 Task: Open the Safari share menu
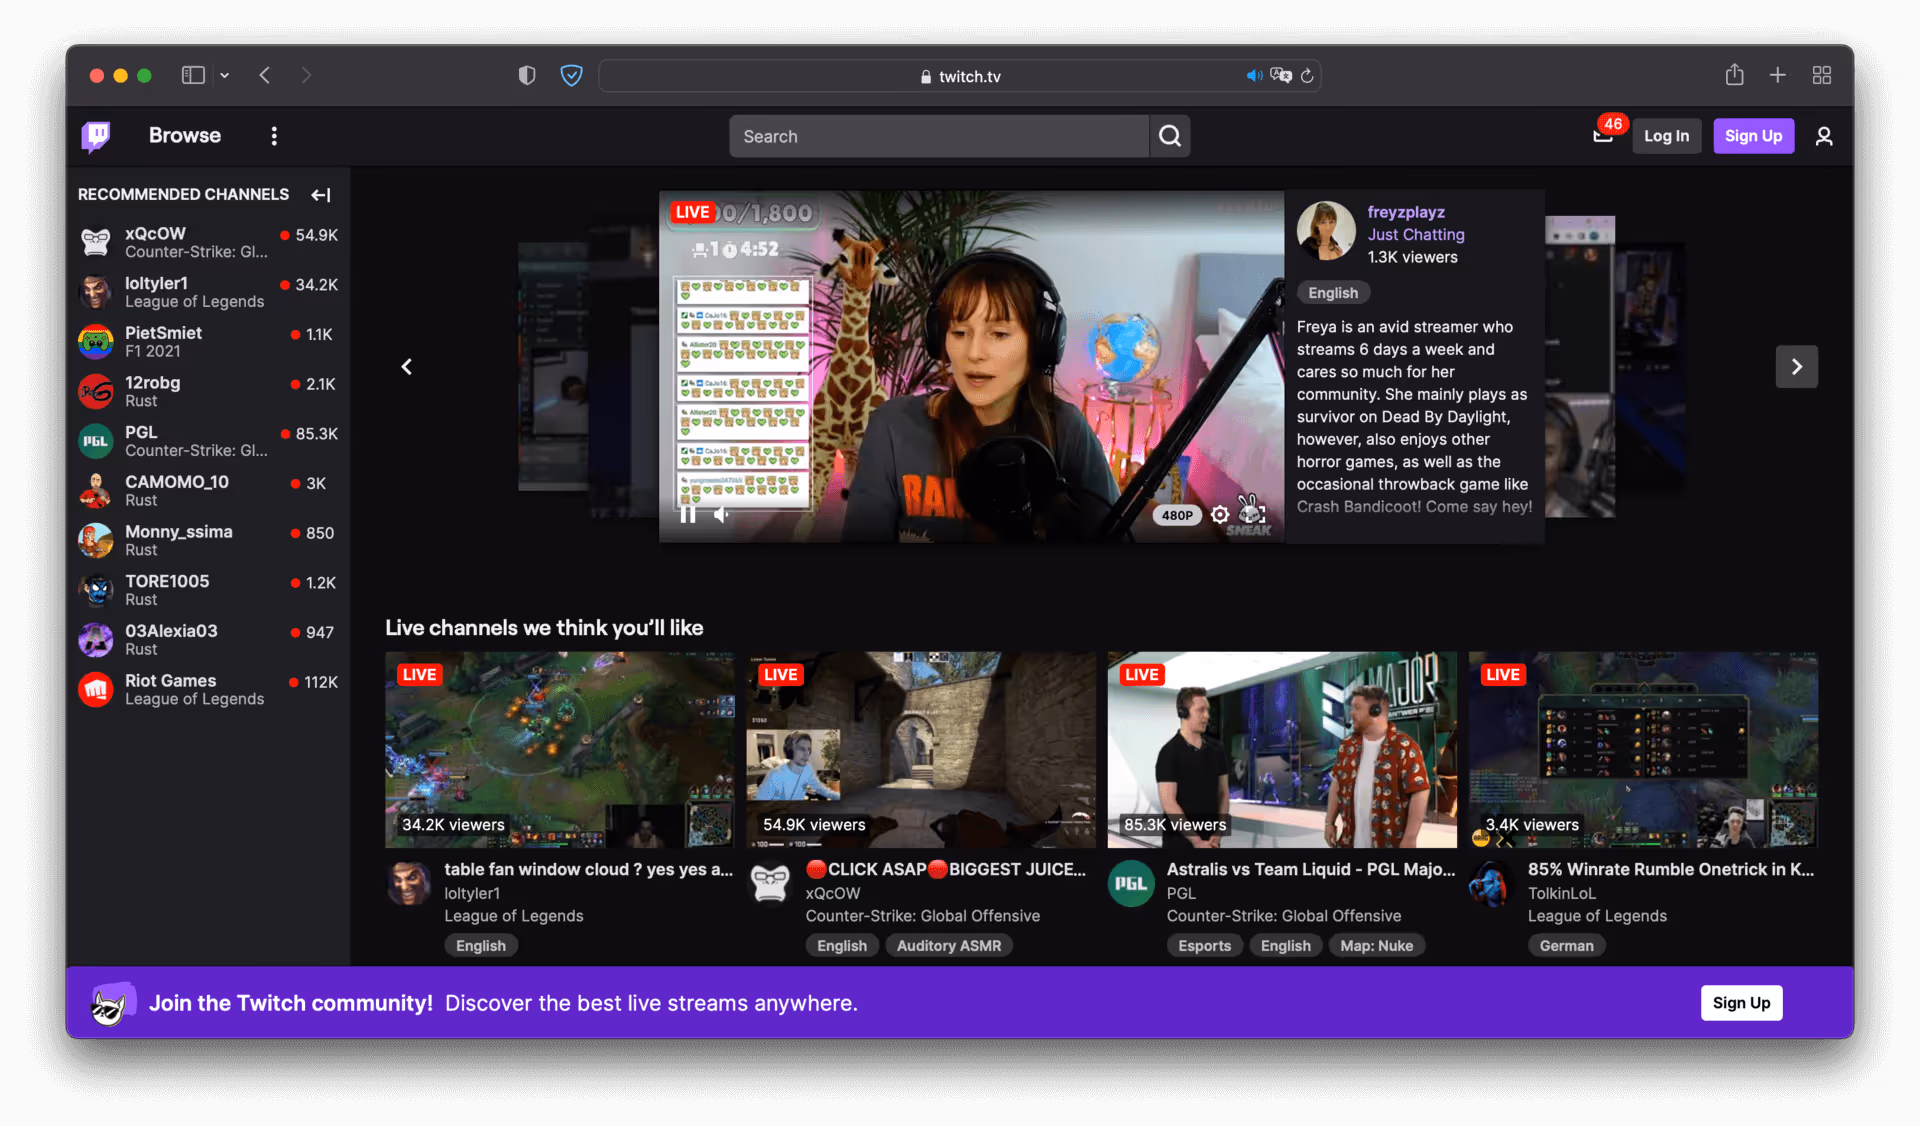point(1735,75)
